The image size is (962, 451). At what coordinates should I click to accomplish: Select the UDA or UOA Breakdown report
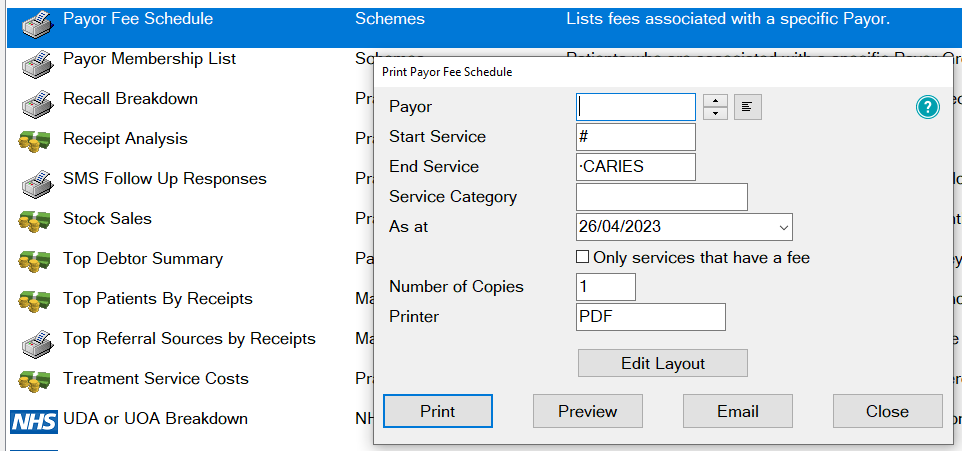(155, 418)
